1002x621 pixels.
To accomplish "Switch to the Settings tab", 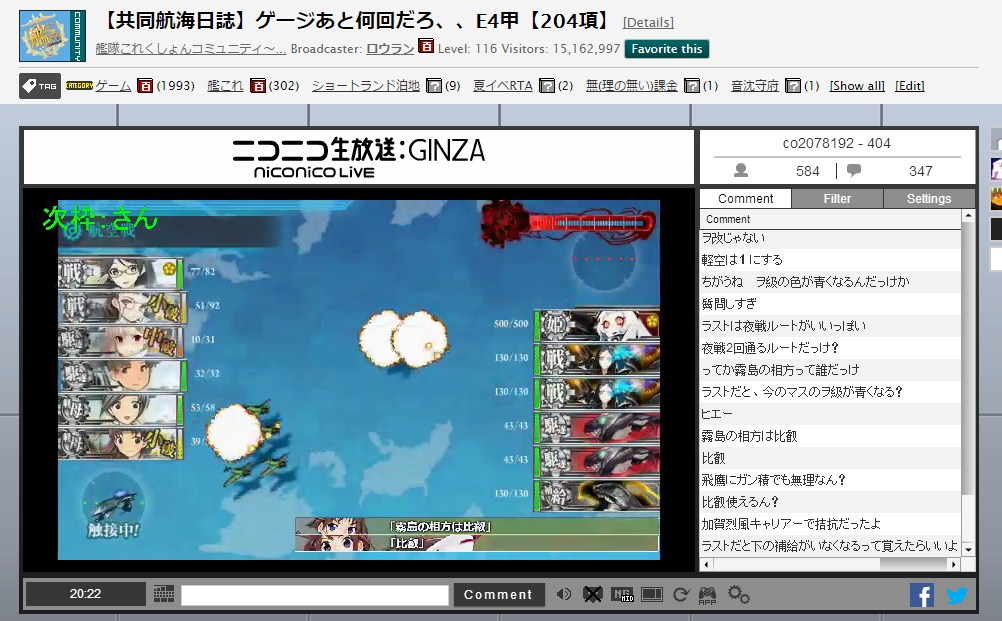I will pyautogui.click(x=929, y=199).
